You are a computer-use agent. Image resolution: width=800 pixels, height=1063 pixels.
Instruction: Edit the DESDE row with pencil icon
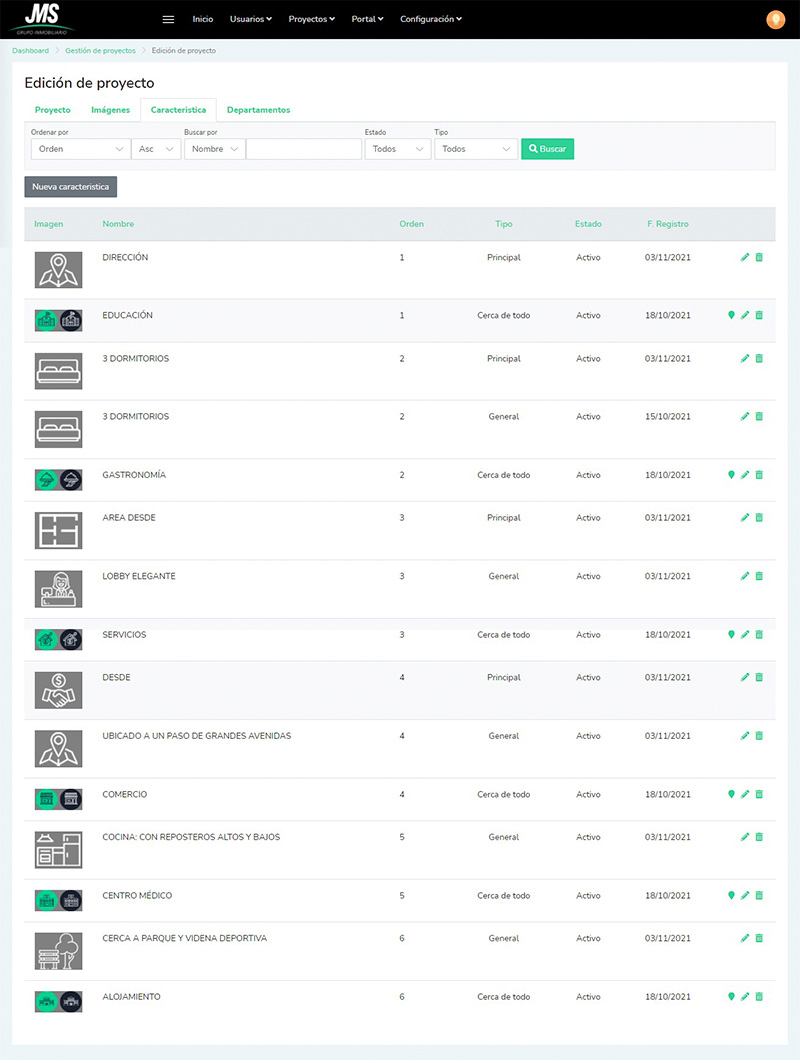tap(745, 677)
